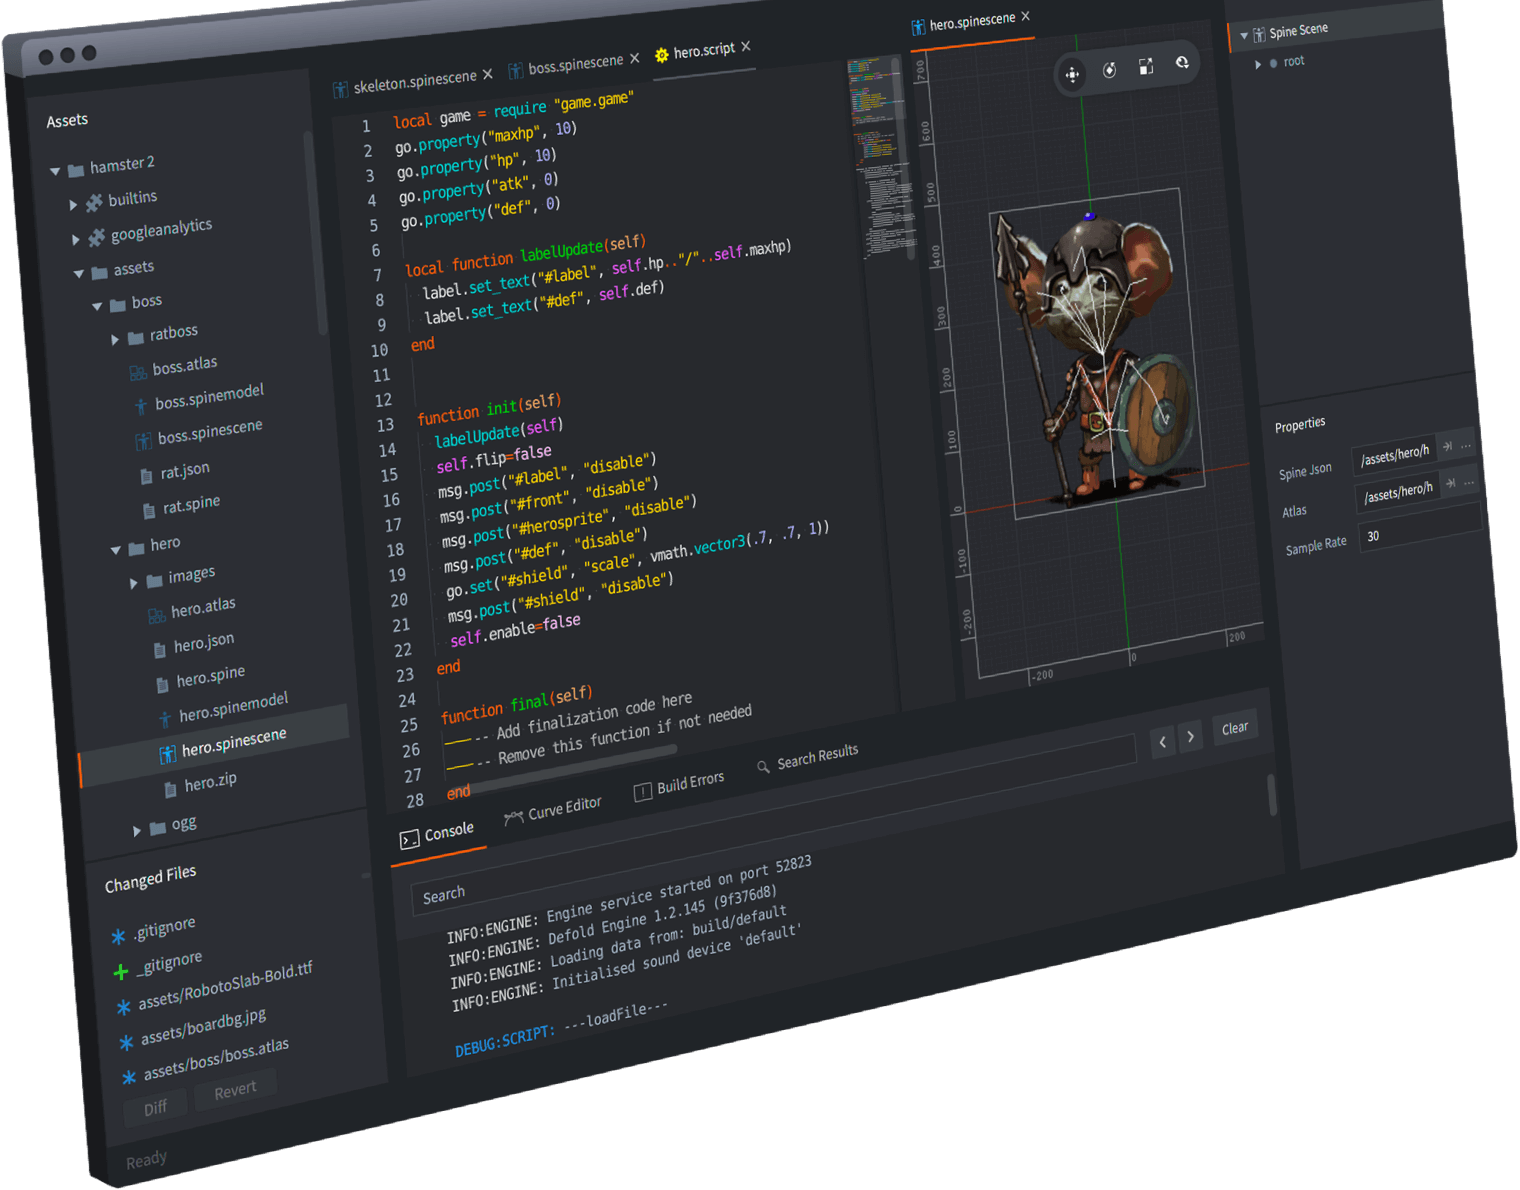The height and width of the screenshot is (1190, 1520).
Task: Click the Spine Json path field
Action: [1394, 455]
